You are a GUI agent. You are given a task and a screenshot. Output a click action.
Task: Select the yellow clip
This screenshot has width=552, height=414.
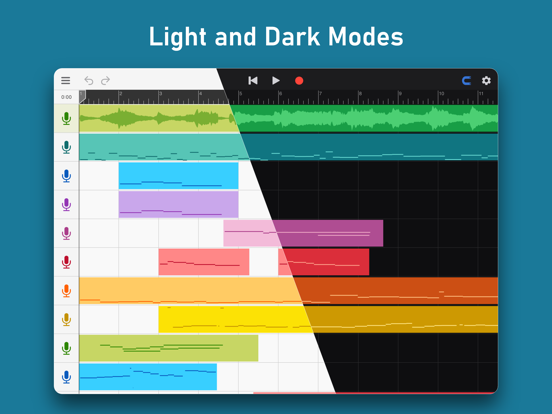coord(328,319)
